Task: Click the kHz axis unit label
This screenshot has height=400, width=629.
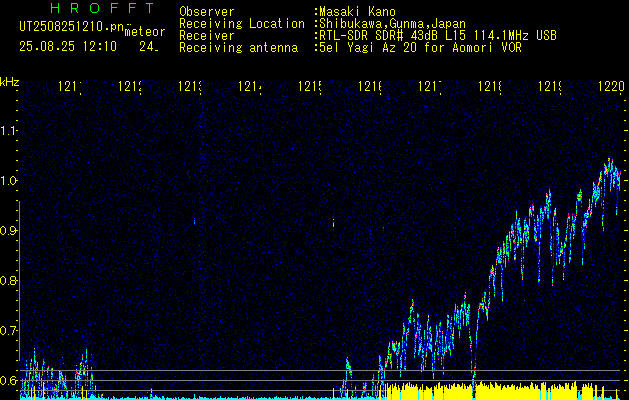Action: (x=9, y=82)
